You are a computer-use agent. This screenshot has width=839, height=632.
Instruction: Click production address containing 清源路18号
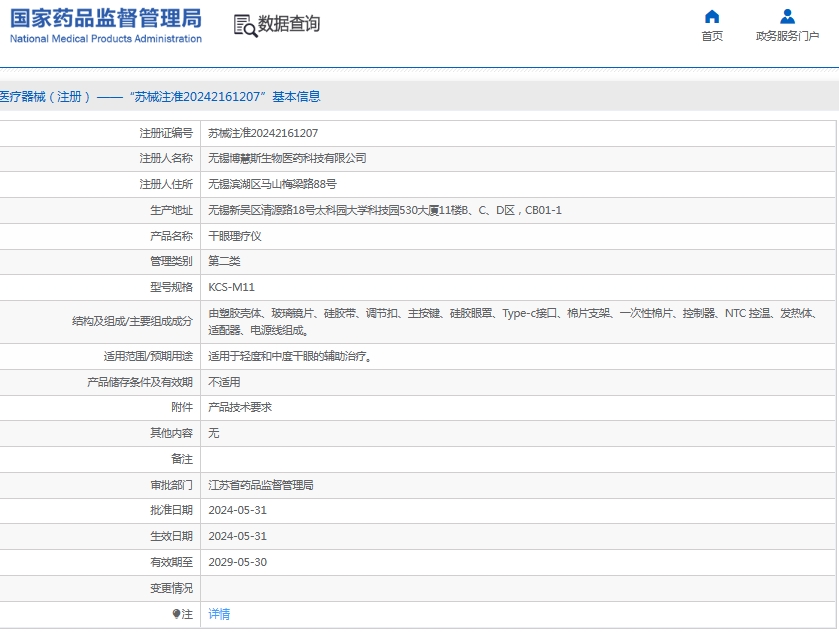385,210
